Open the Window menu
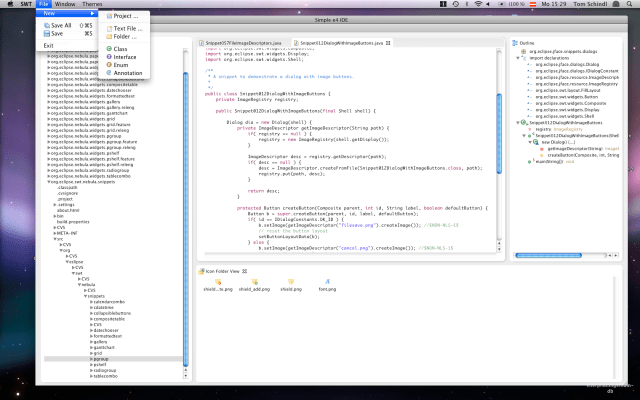This screenshot has width=640, height=400. [63, 5]
